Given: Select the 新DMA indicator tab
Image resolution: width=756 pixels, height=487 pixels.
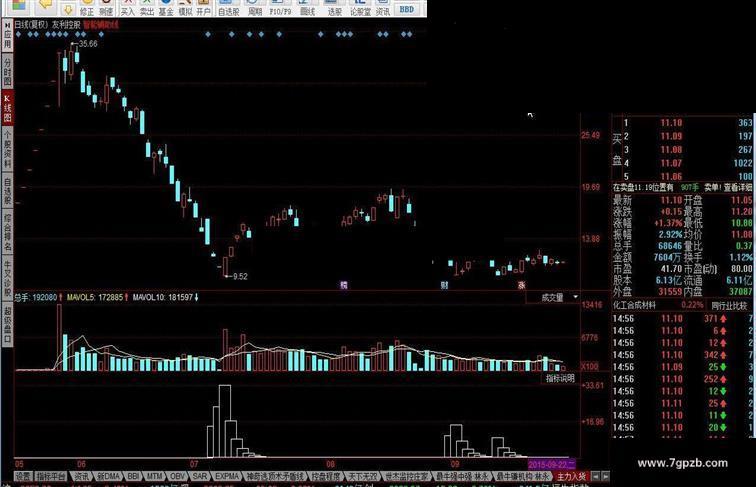Looking at the screenshot, I should (x=108, y=476).
